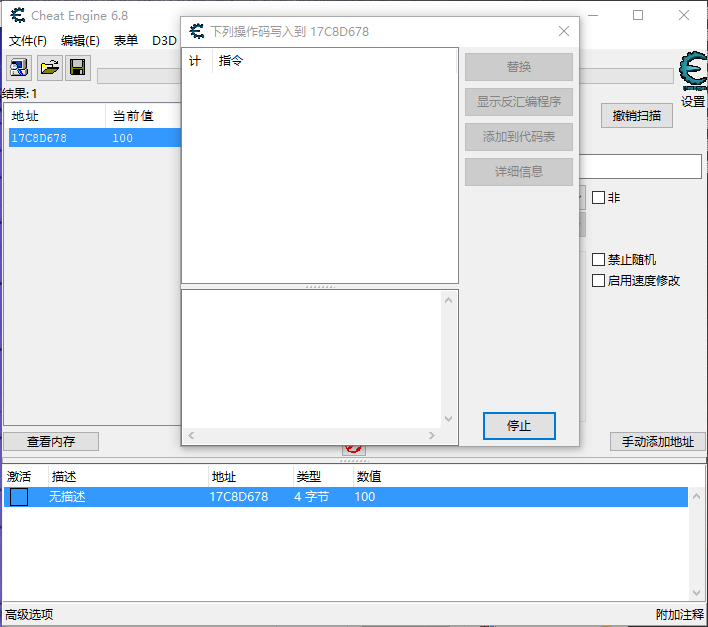The width and height of the screenshot is (708, 627).
Task: Click the Cheat Engine title bar icon
Action: click(x=18, y=15)
